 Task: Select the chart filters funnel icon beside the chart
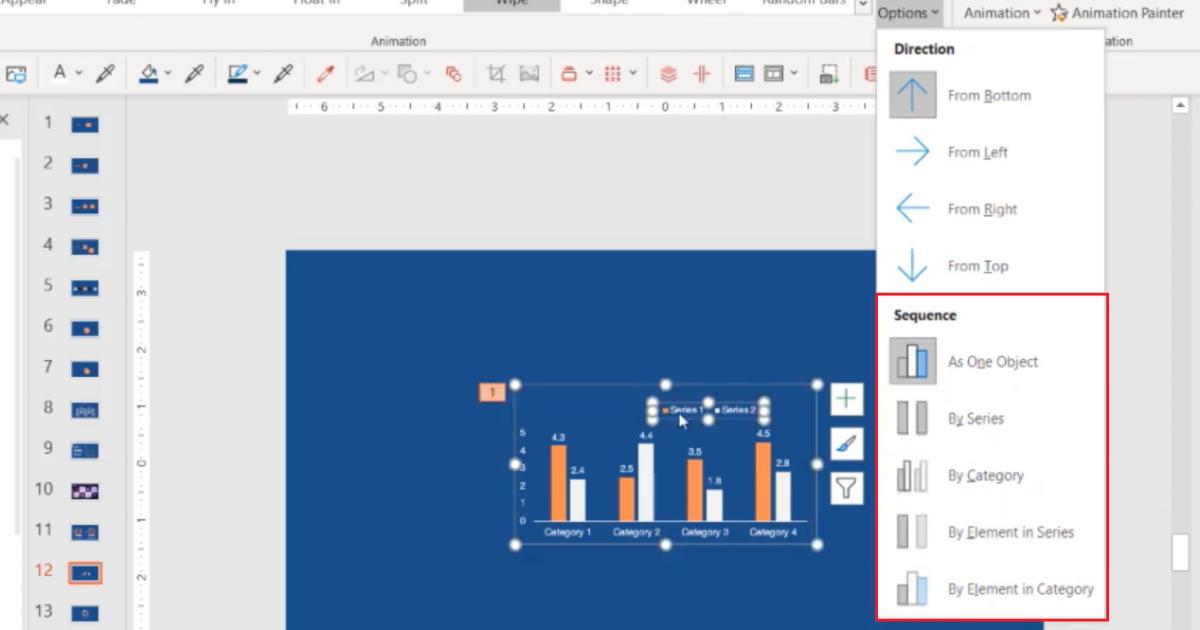(x=845, y=485)
